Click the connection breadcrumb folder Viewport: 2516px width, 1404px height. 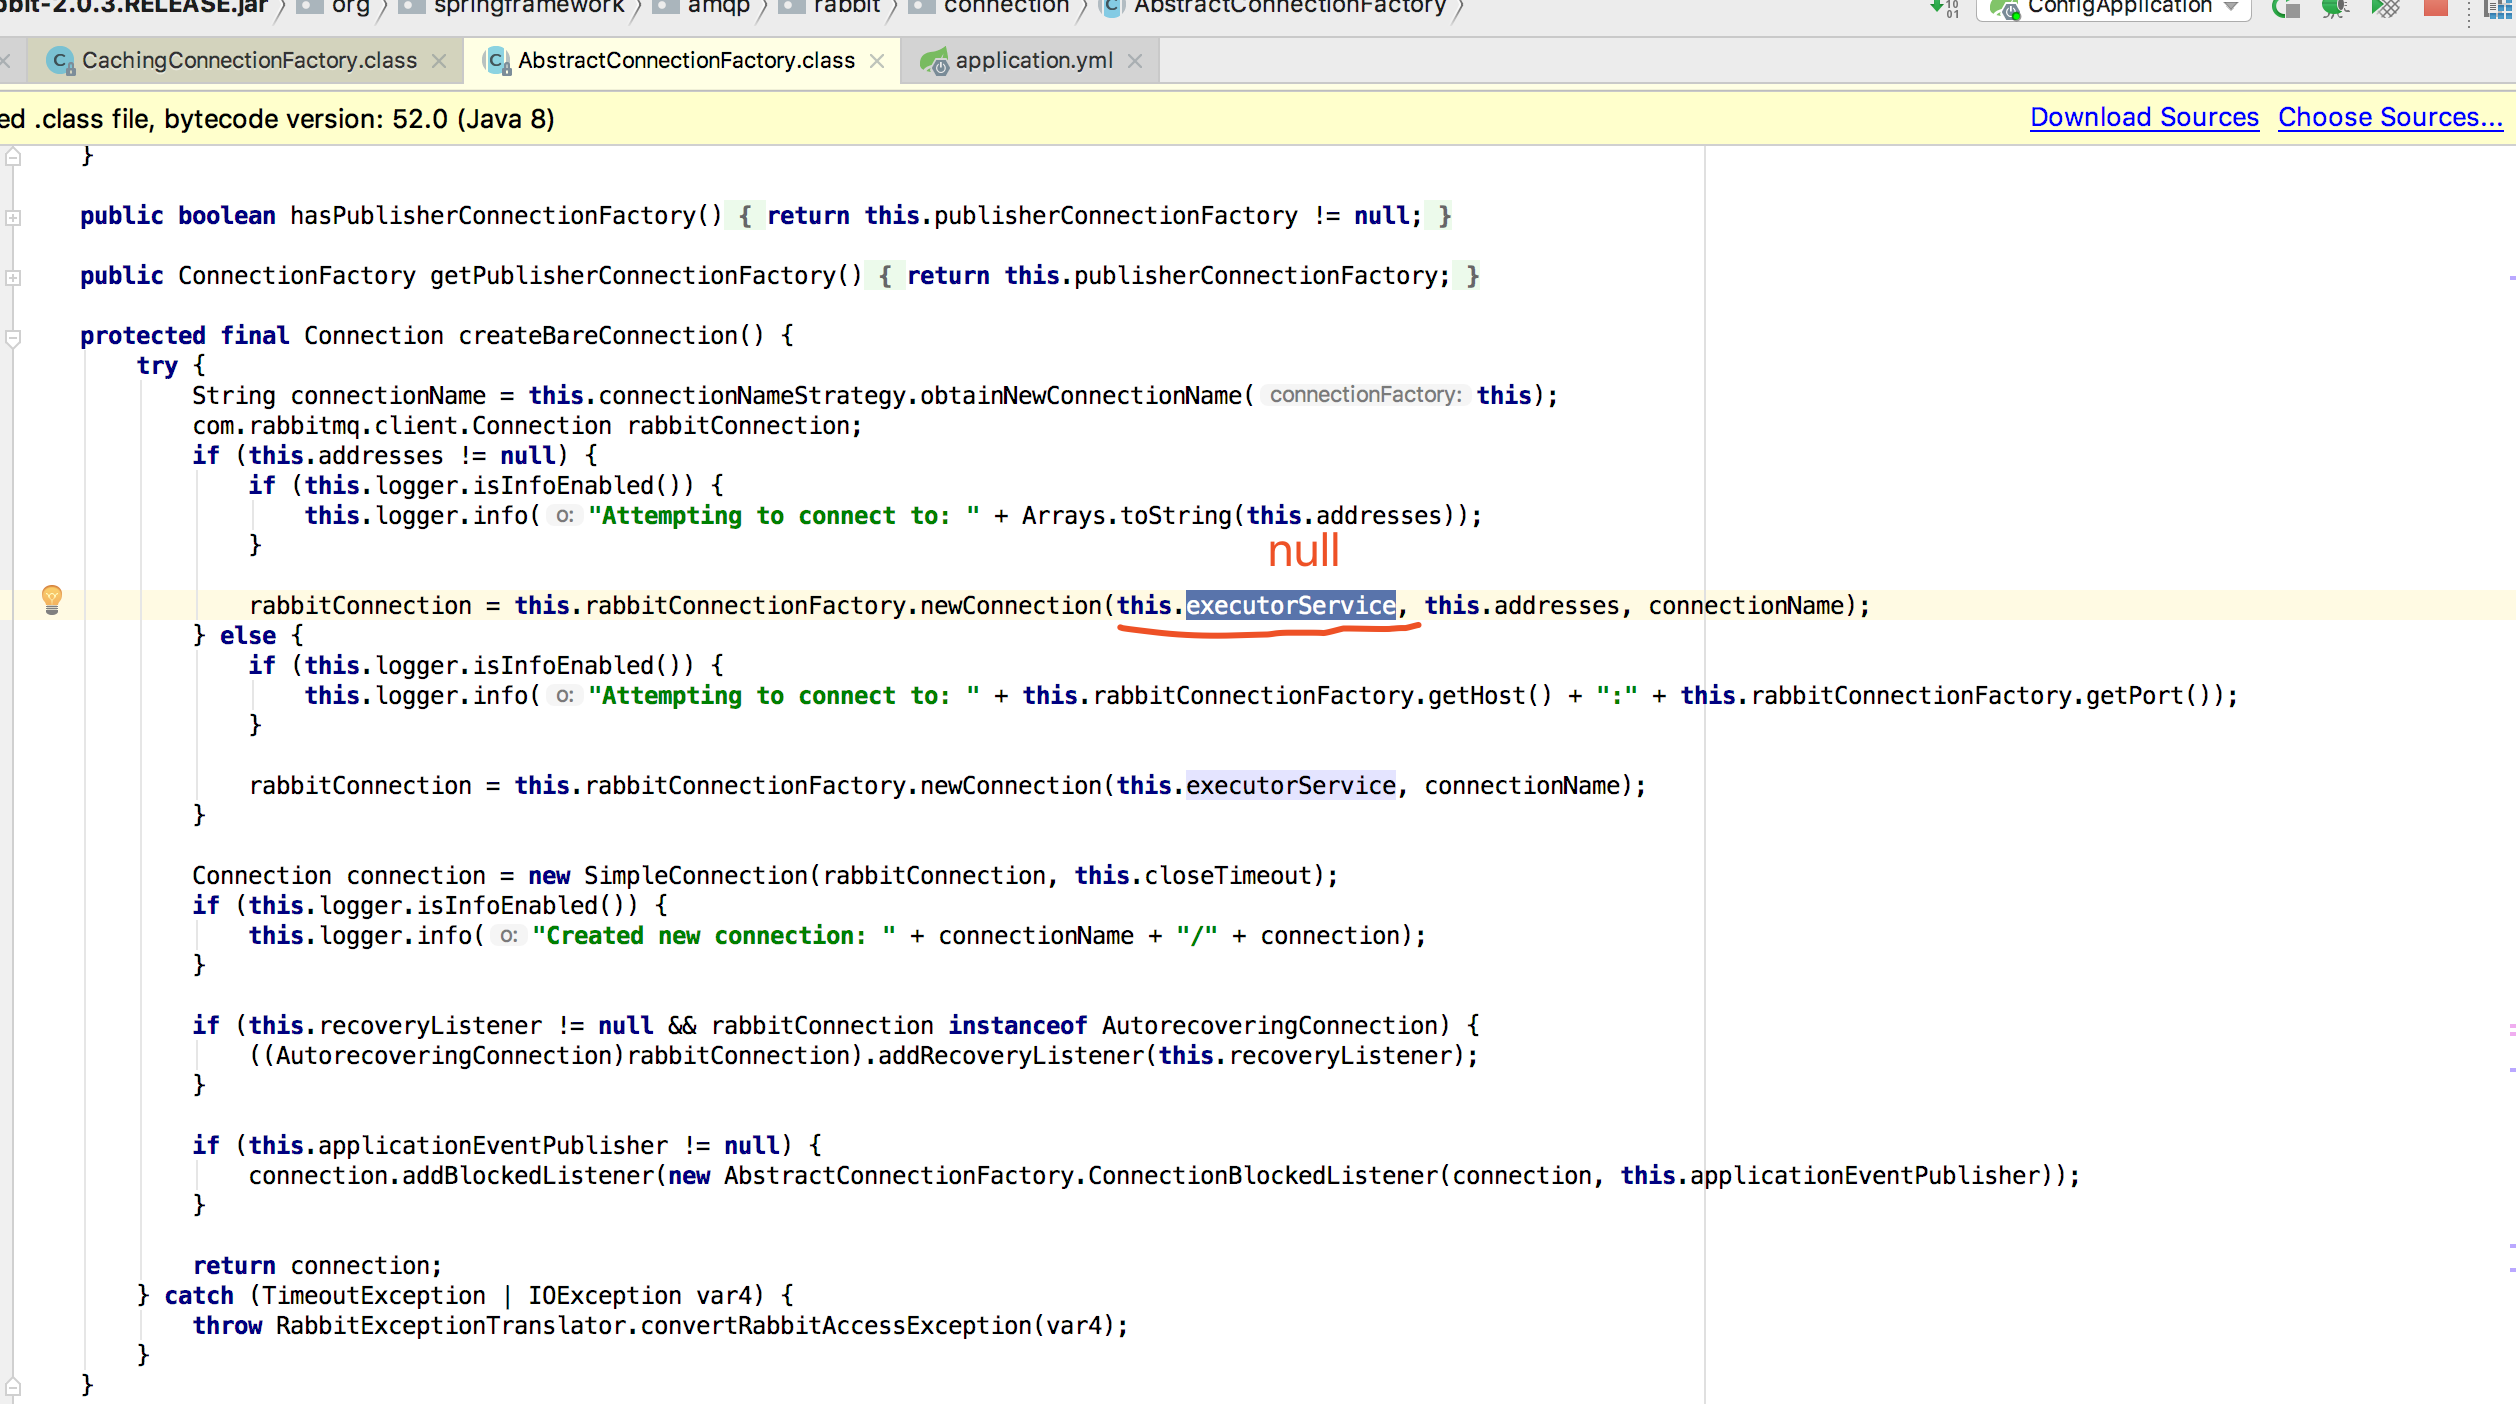[1005, 8]
